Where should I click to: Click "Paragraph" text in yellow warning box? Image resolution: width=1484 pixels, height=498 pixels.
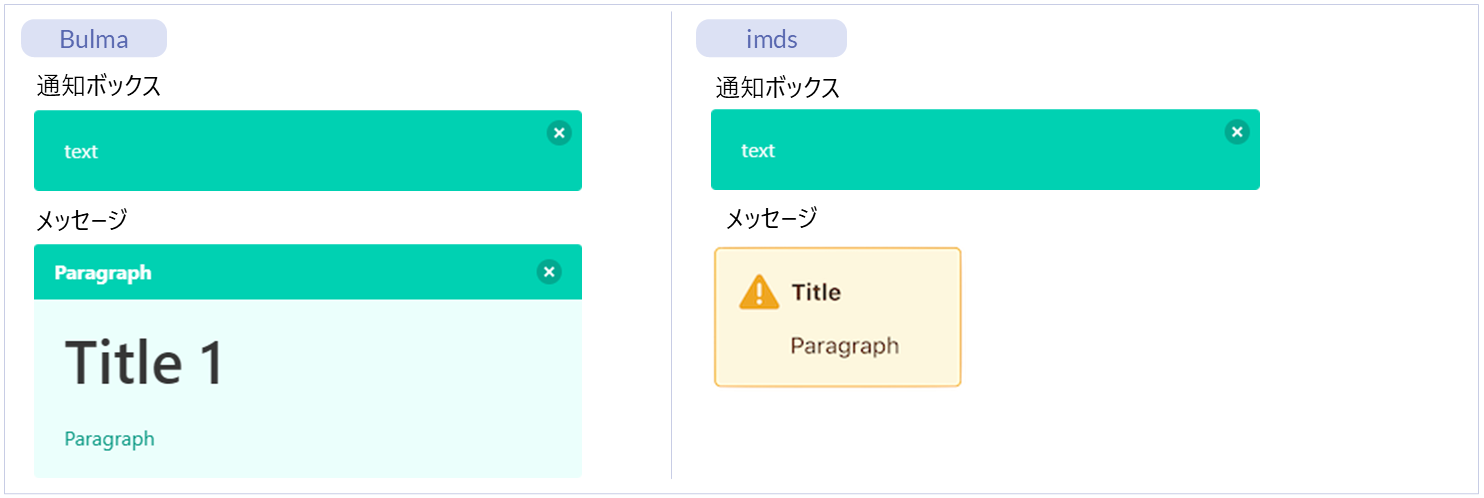[x=844, y=346]
